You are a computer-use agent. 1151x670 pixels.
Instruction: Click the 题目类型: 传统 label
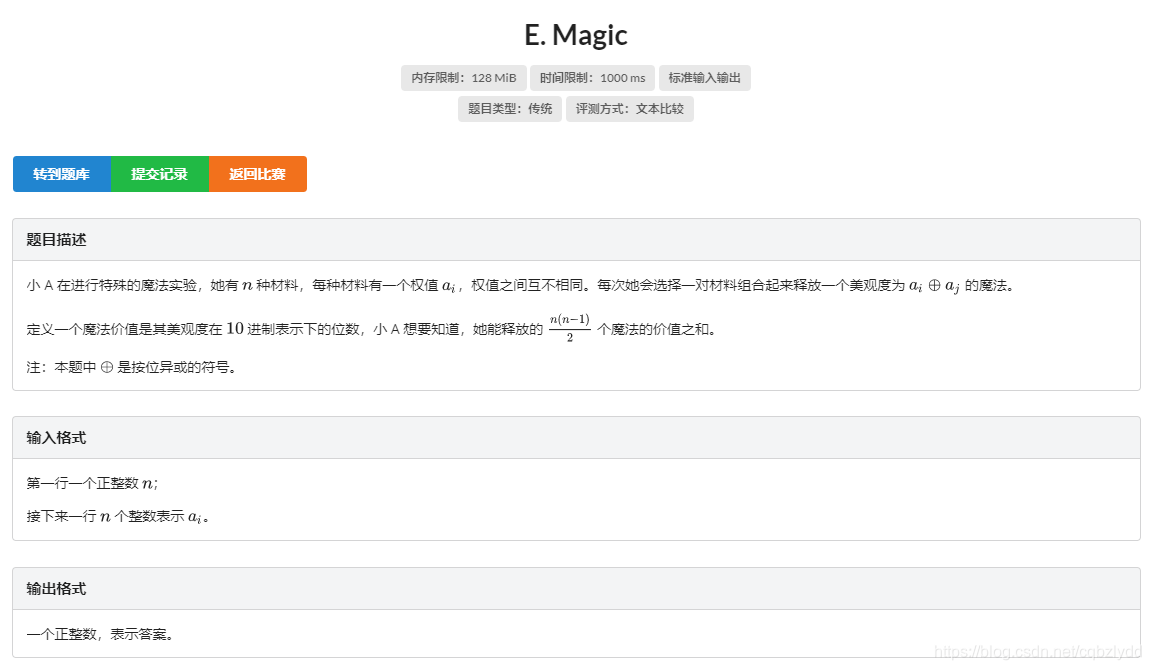click(510, 109)
